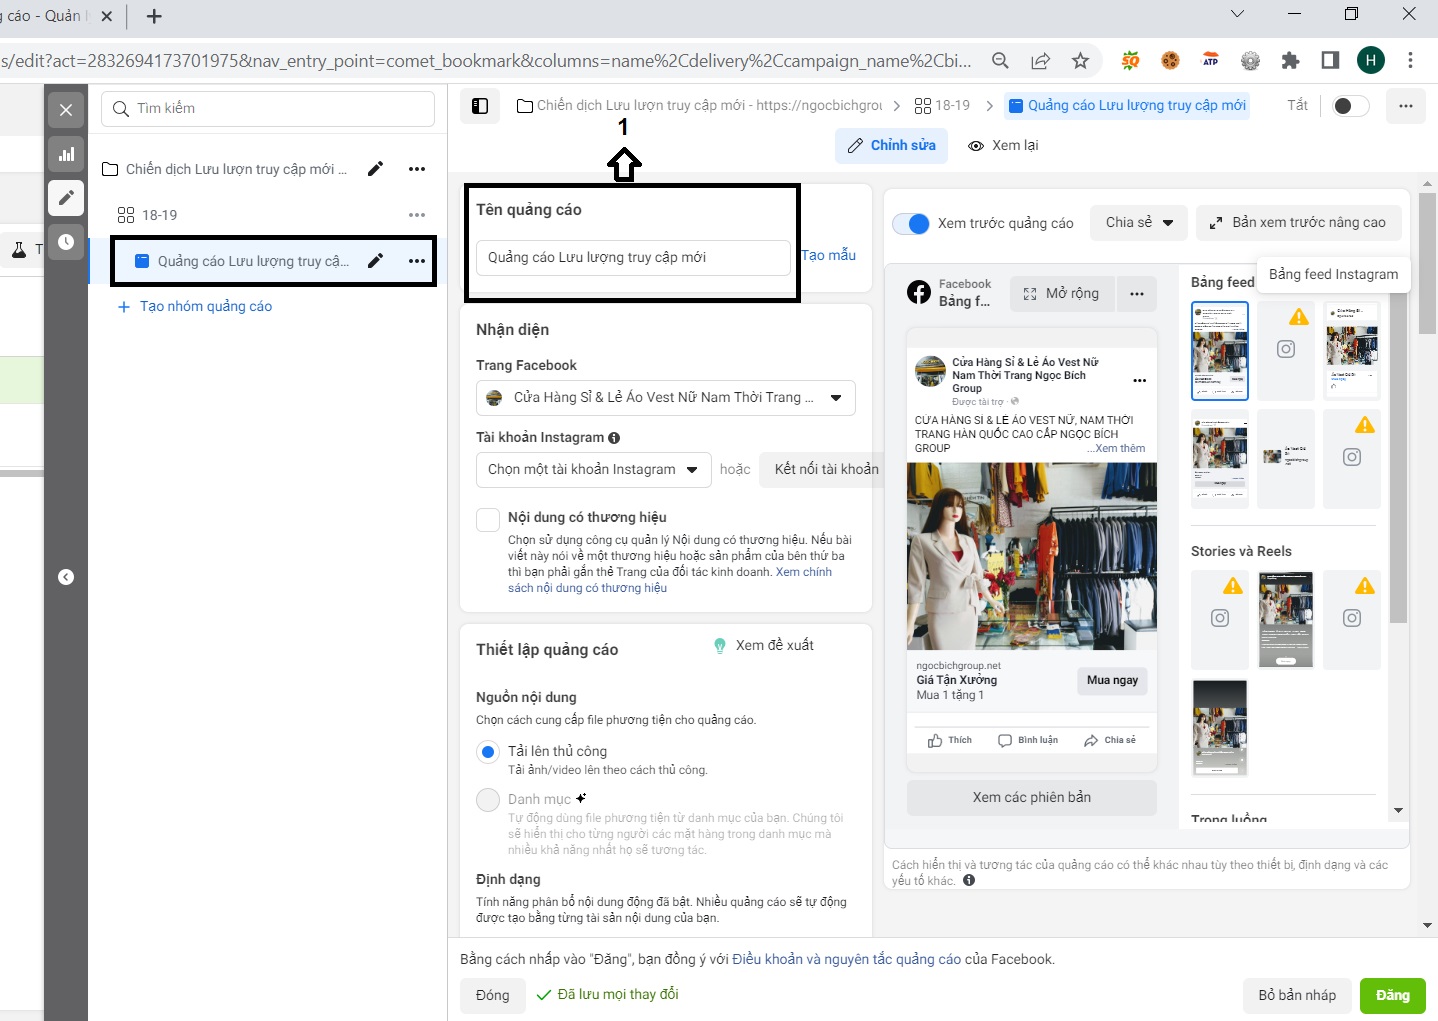Open three-dot menu for ad set 18-19
The height and width of the screenshot is (1021, 1438).
pyautogui.click(x=417, y=215)
